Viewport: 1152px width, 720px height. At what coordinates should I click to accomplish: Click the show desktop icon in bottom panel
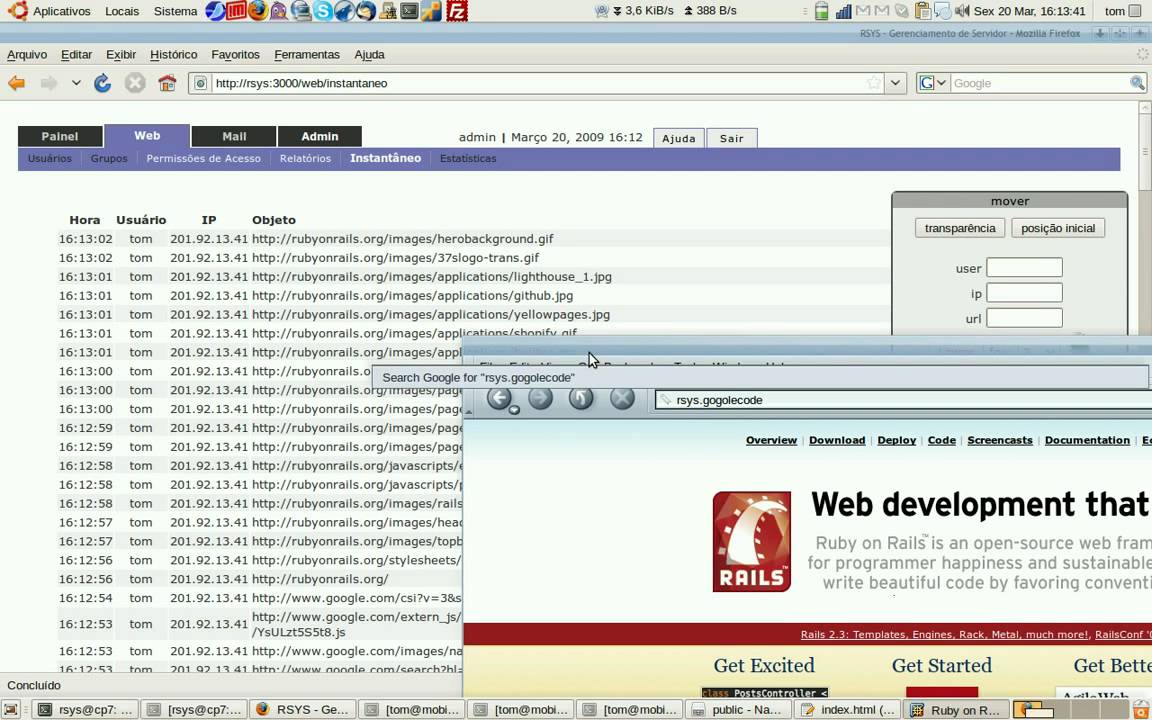[x=12, y=710]
